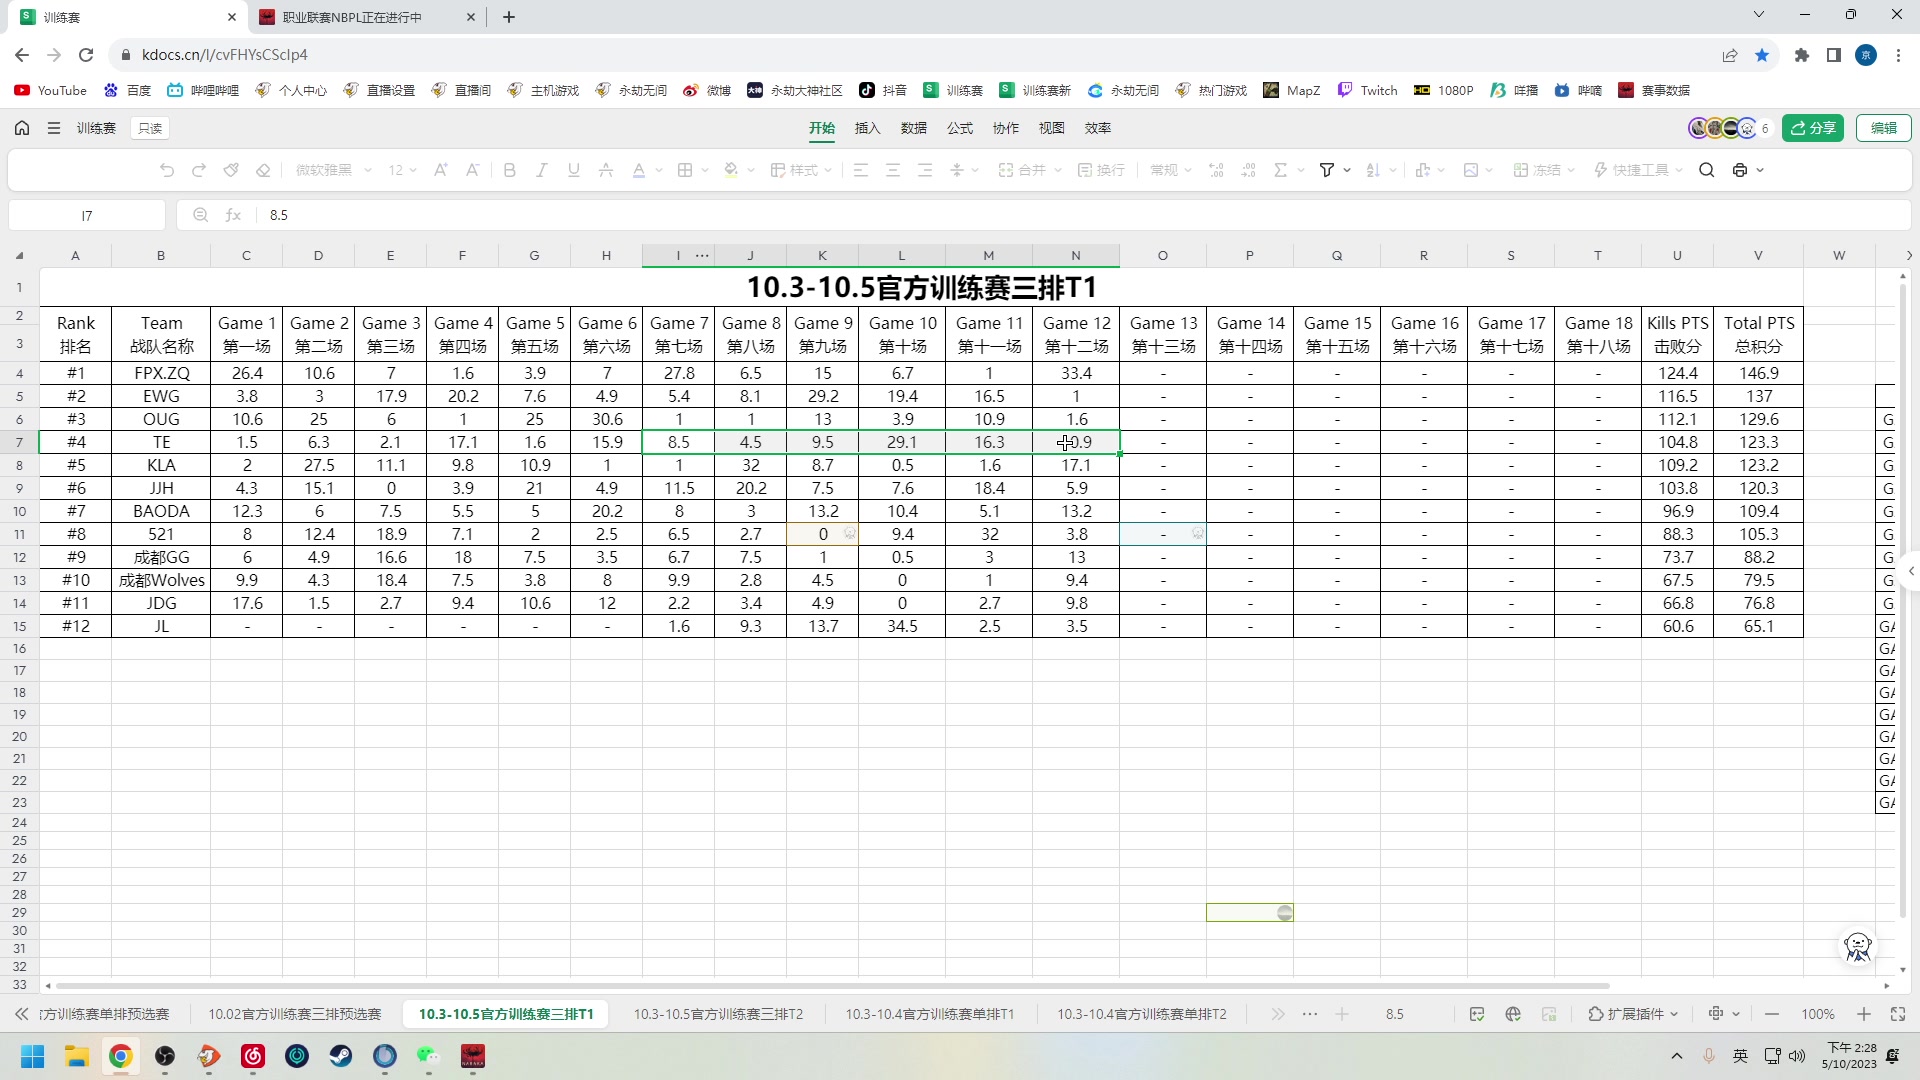Click zoom out minus button
This screenshot has width=1920, height=1080.
tap(1772, 1014)
